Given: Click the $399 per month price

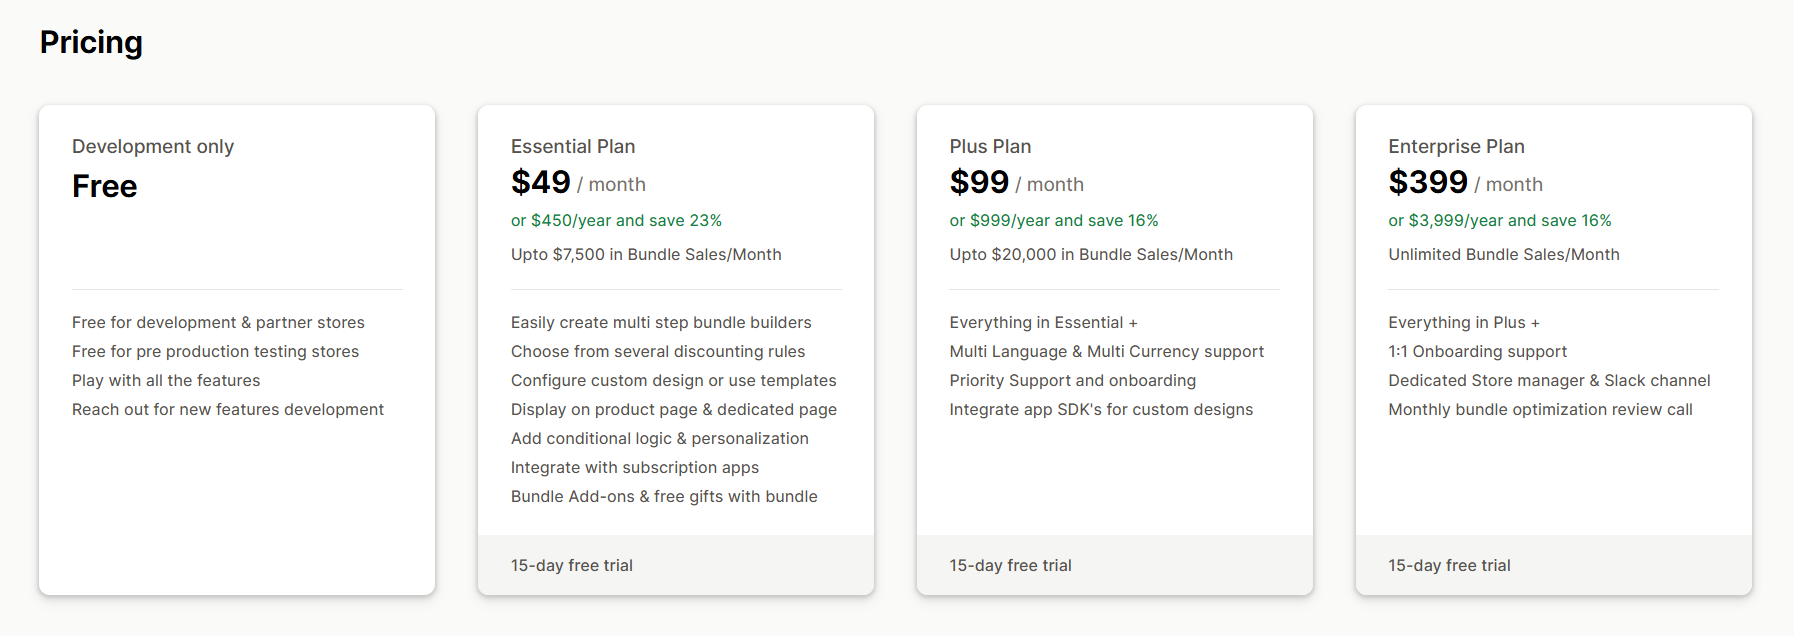Looking at the screenshot, I should 1465,183.
